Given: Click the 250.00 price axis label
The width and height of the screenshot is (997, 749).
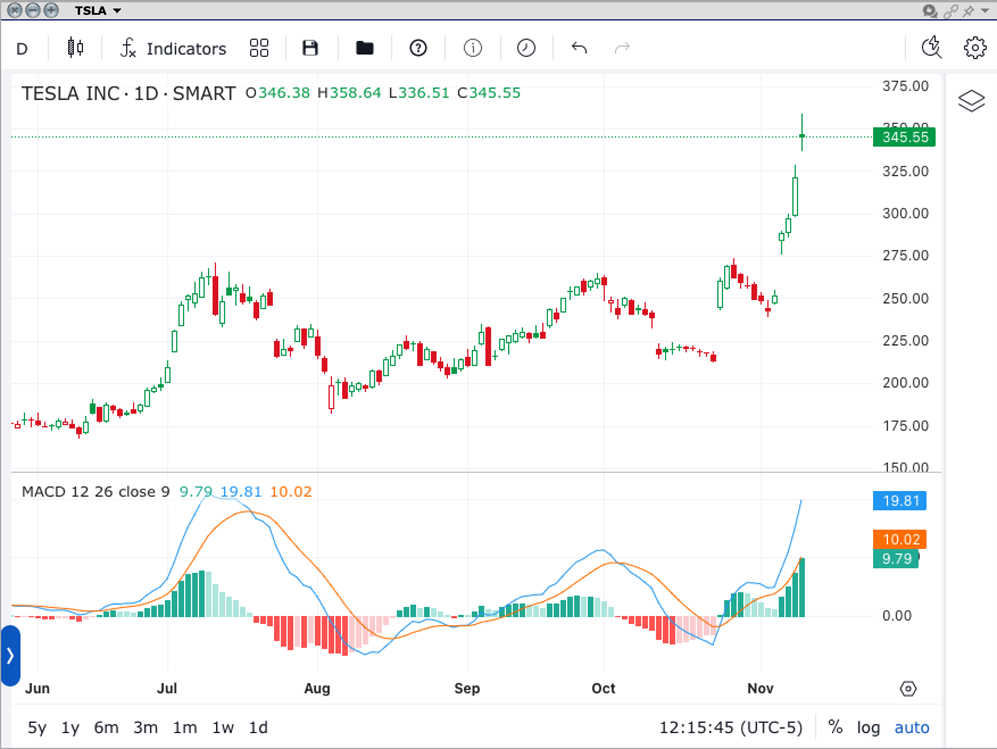Looking at the screenshot, I should [905, 298].
